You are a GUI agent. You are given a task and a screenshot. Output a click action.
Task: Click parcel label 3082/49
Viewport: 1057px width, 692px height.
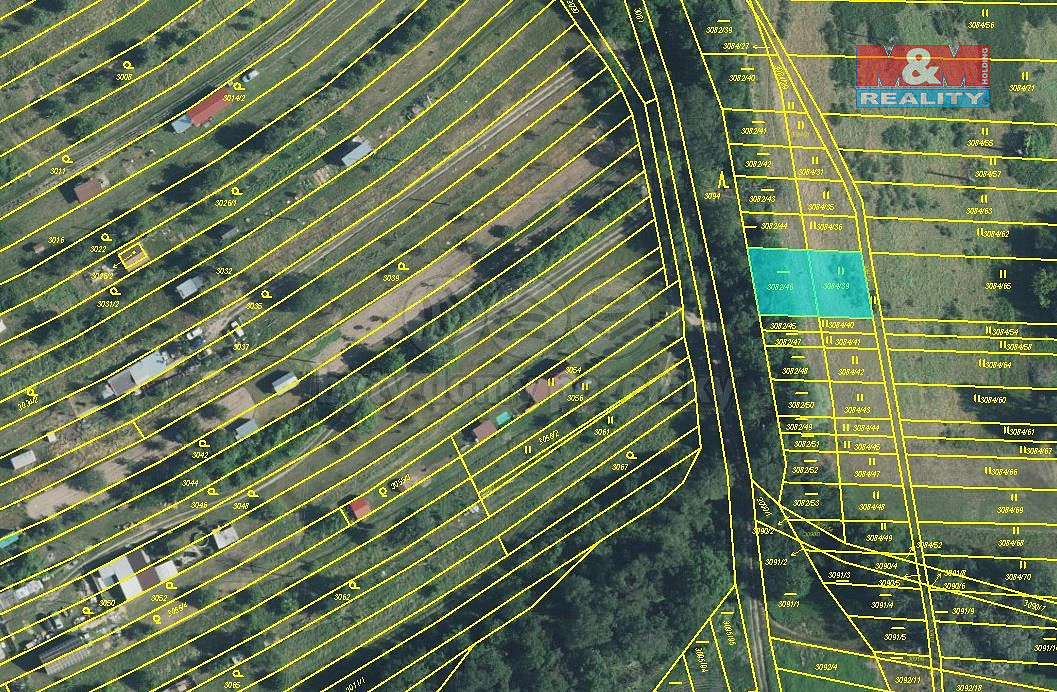[x=799, y=427]
